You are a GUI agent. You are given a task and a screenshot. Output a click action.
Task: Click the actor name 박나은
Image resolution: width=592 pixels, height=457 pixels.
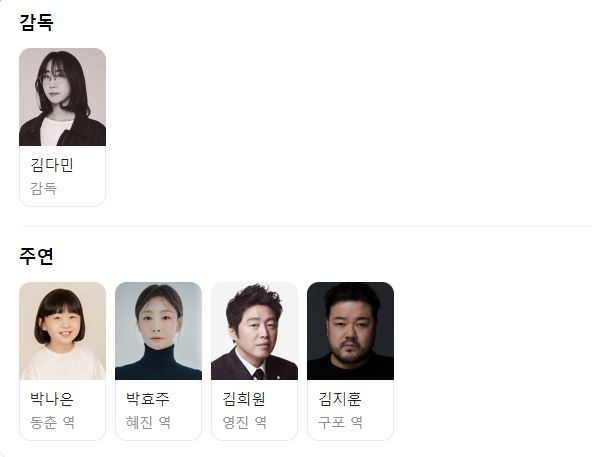click(x=52, y=399)
